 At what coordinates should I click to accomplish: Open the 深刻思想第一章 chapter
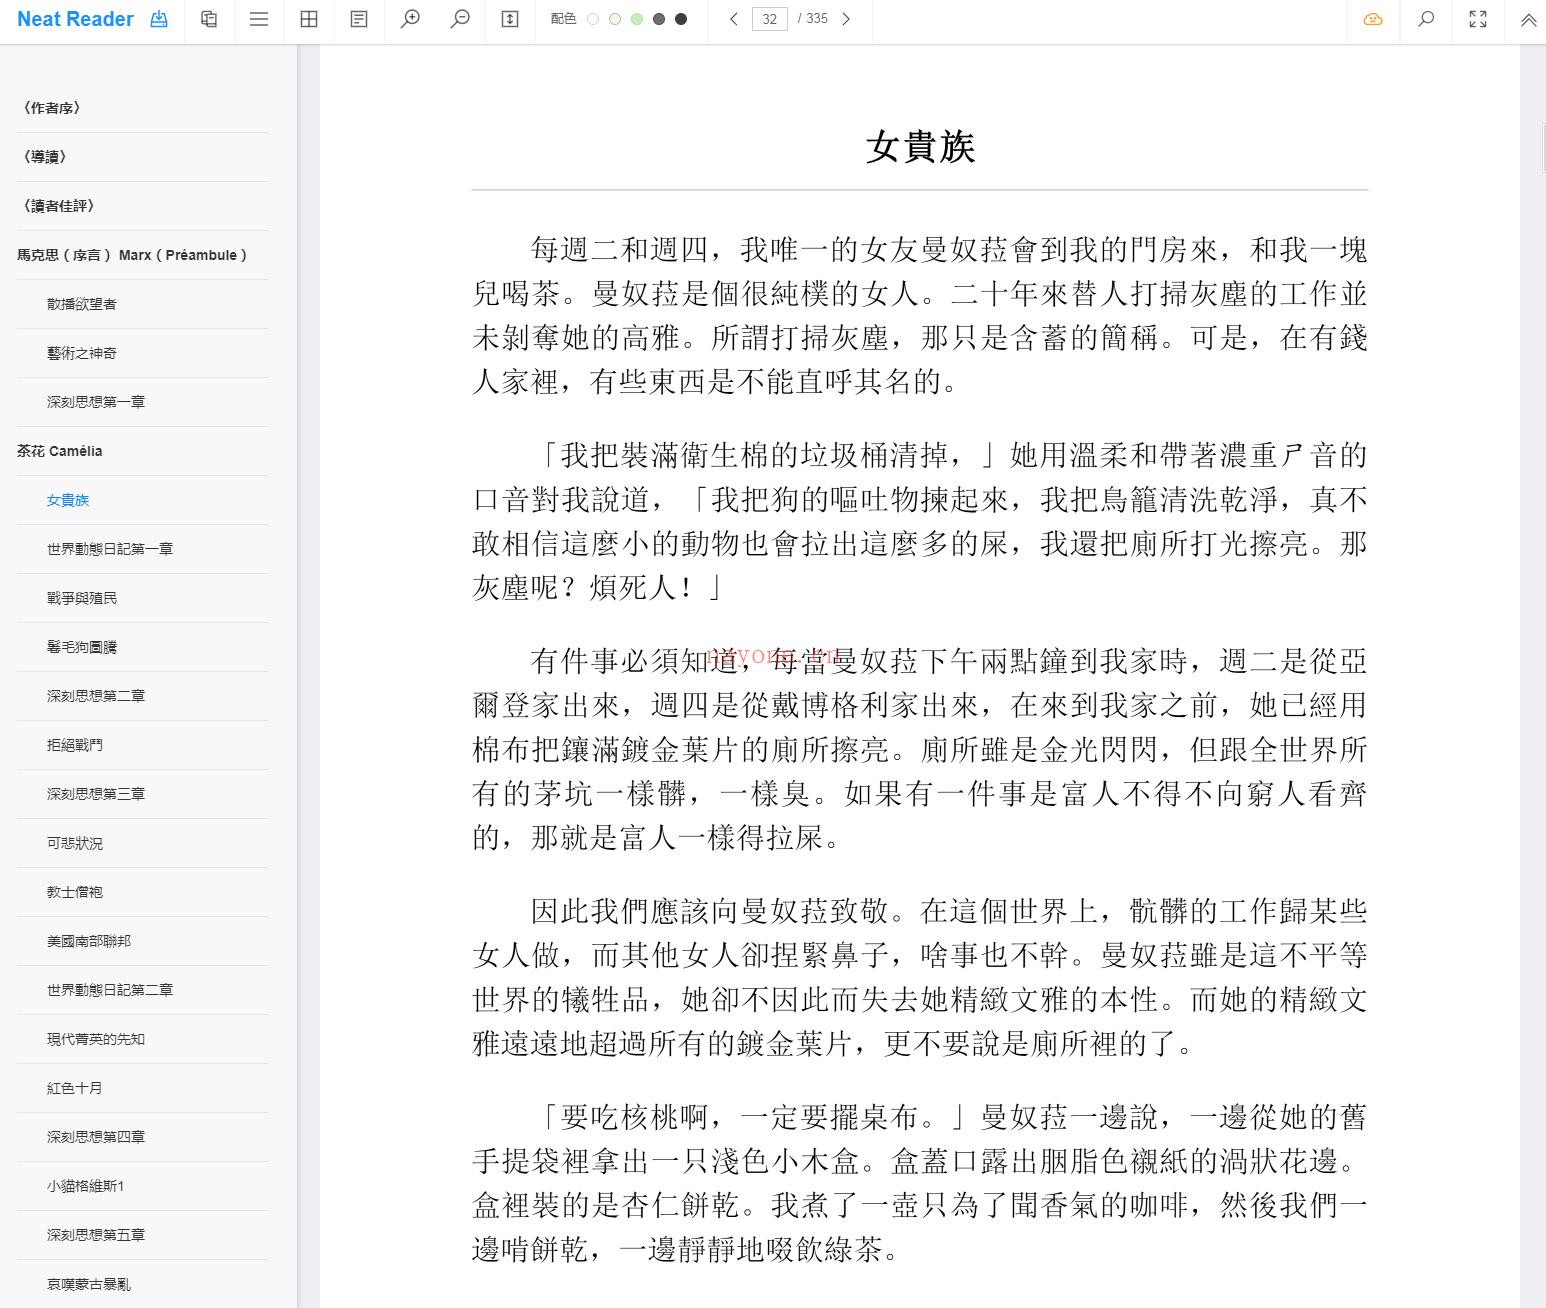[x=96, y=402]
